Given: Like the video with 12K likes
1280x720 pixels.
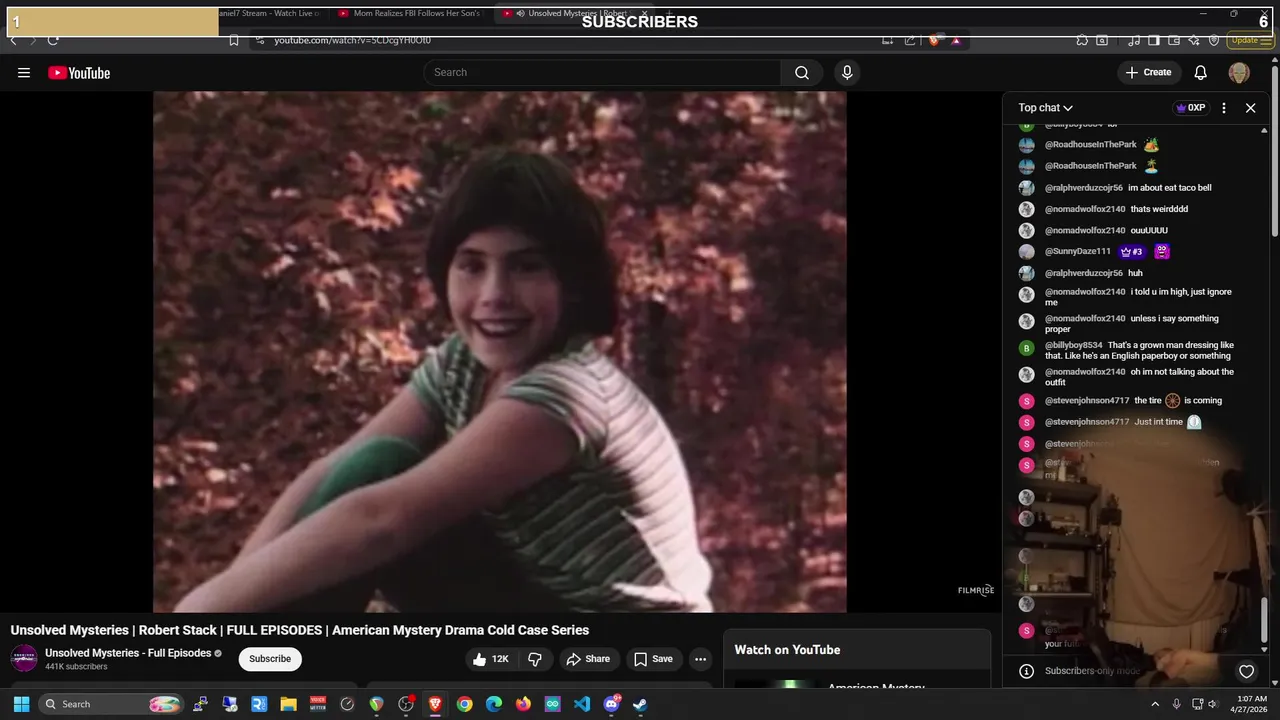Looking at the screenshot, I should [491, 659].
